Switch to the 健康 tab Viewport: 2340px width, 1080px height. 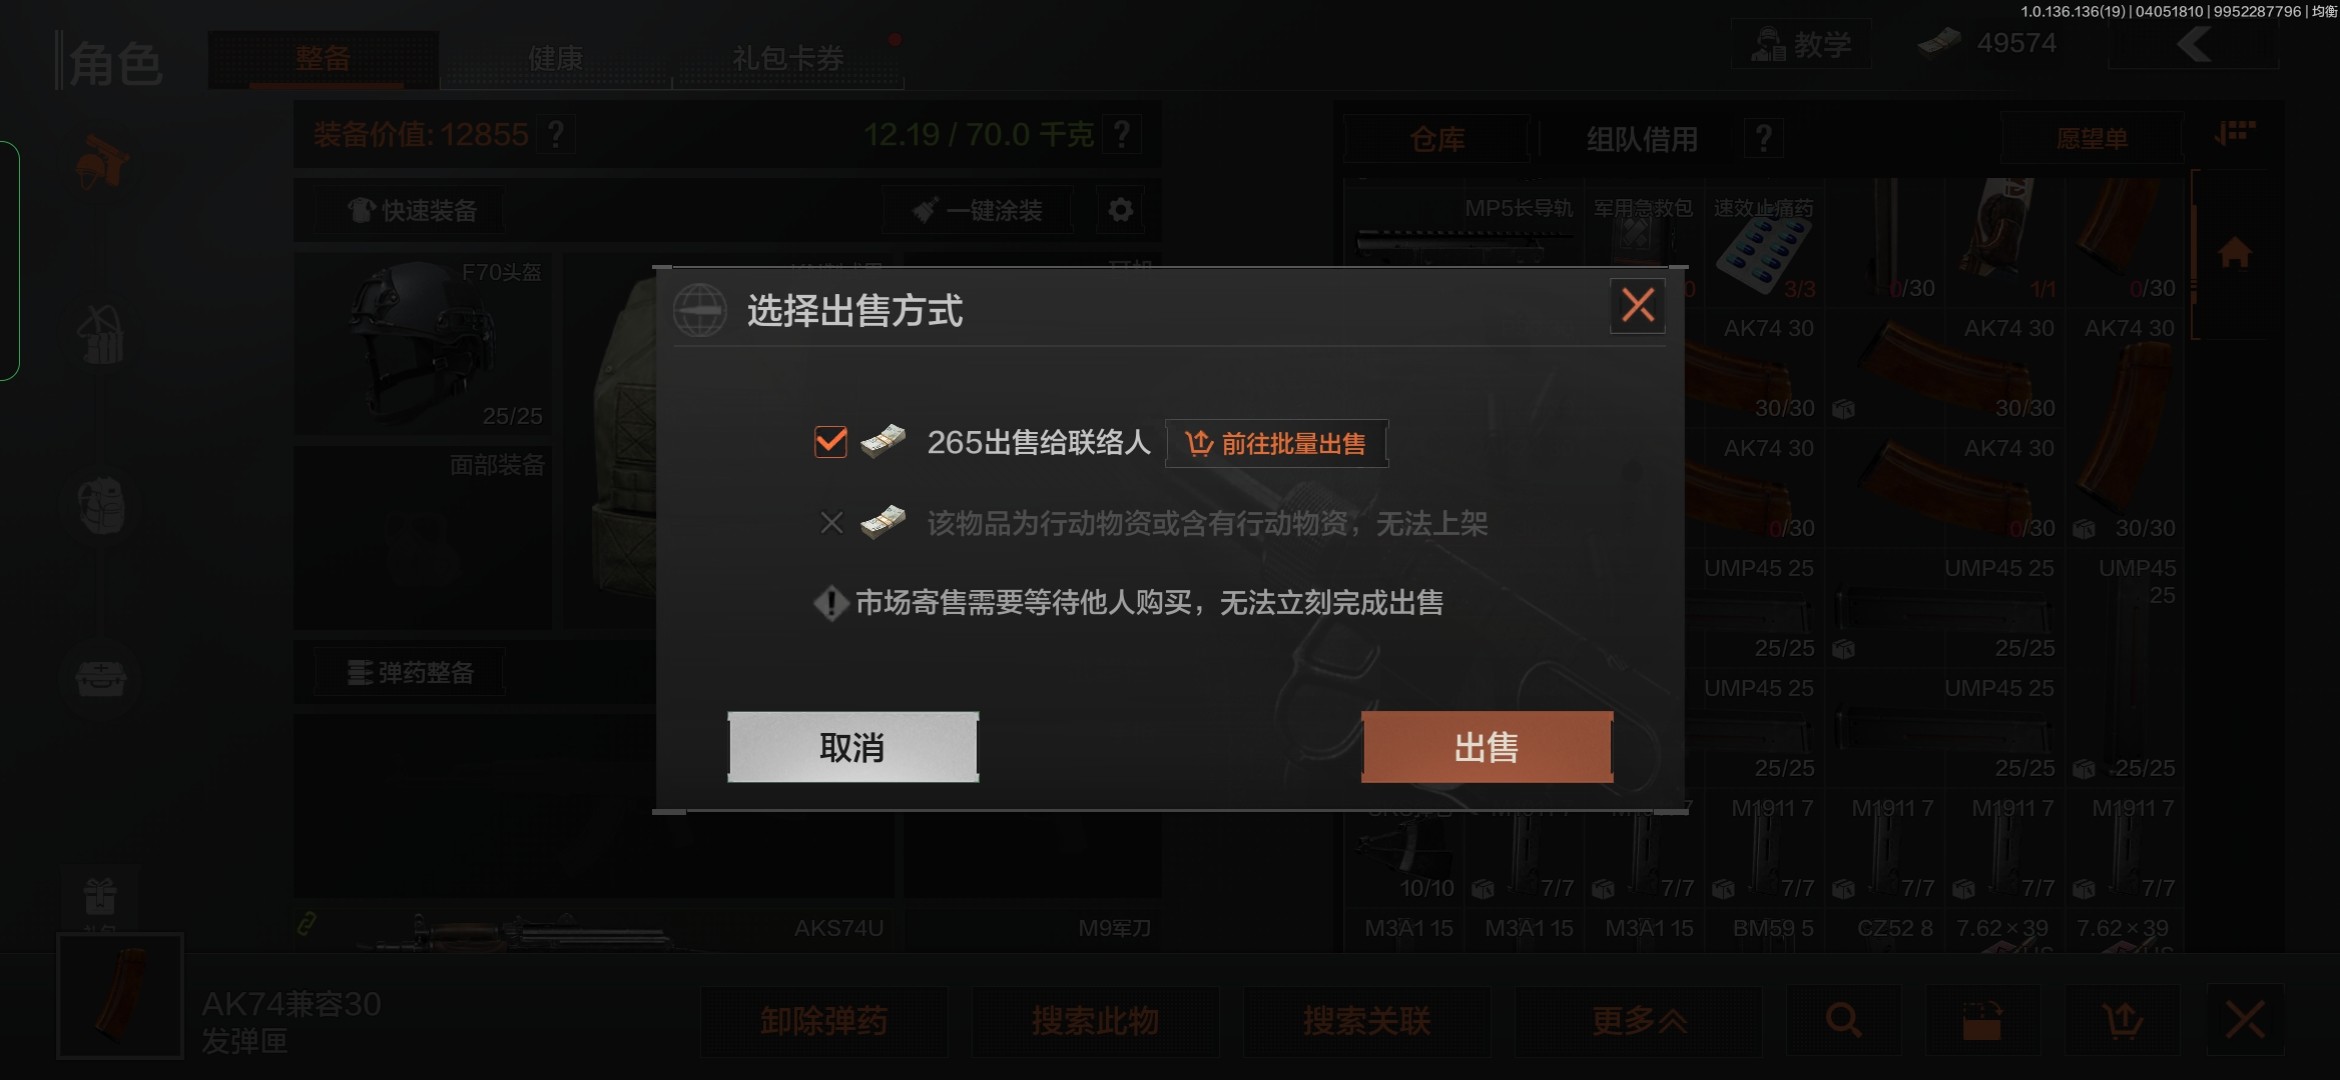click(x=555, y=58)
